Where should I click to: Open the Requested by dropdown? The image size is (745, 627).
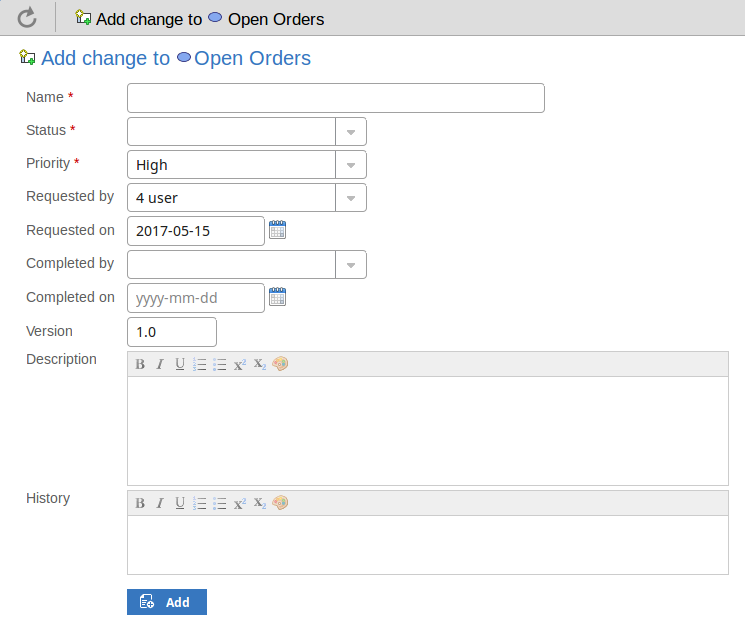351,198
